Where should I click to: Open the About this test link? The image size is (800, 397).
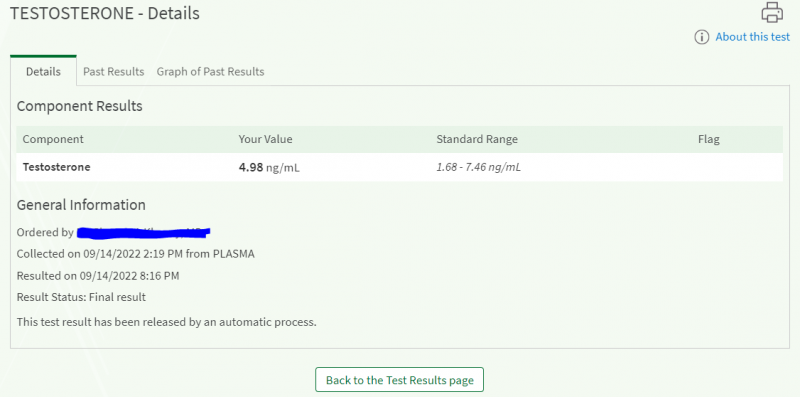click(753, 37)
